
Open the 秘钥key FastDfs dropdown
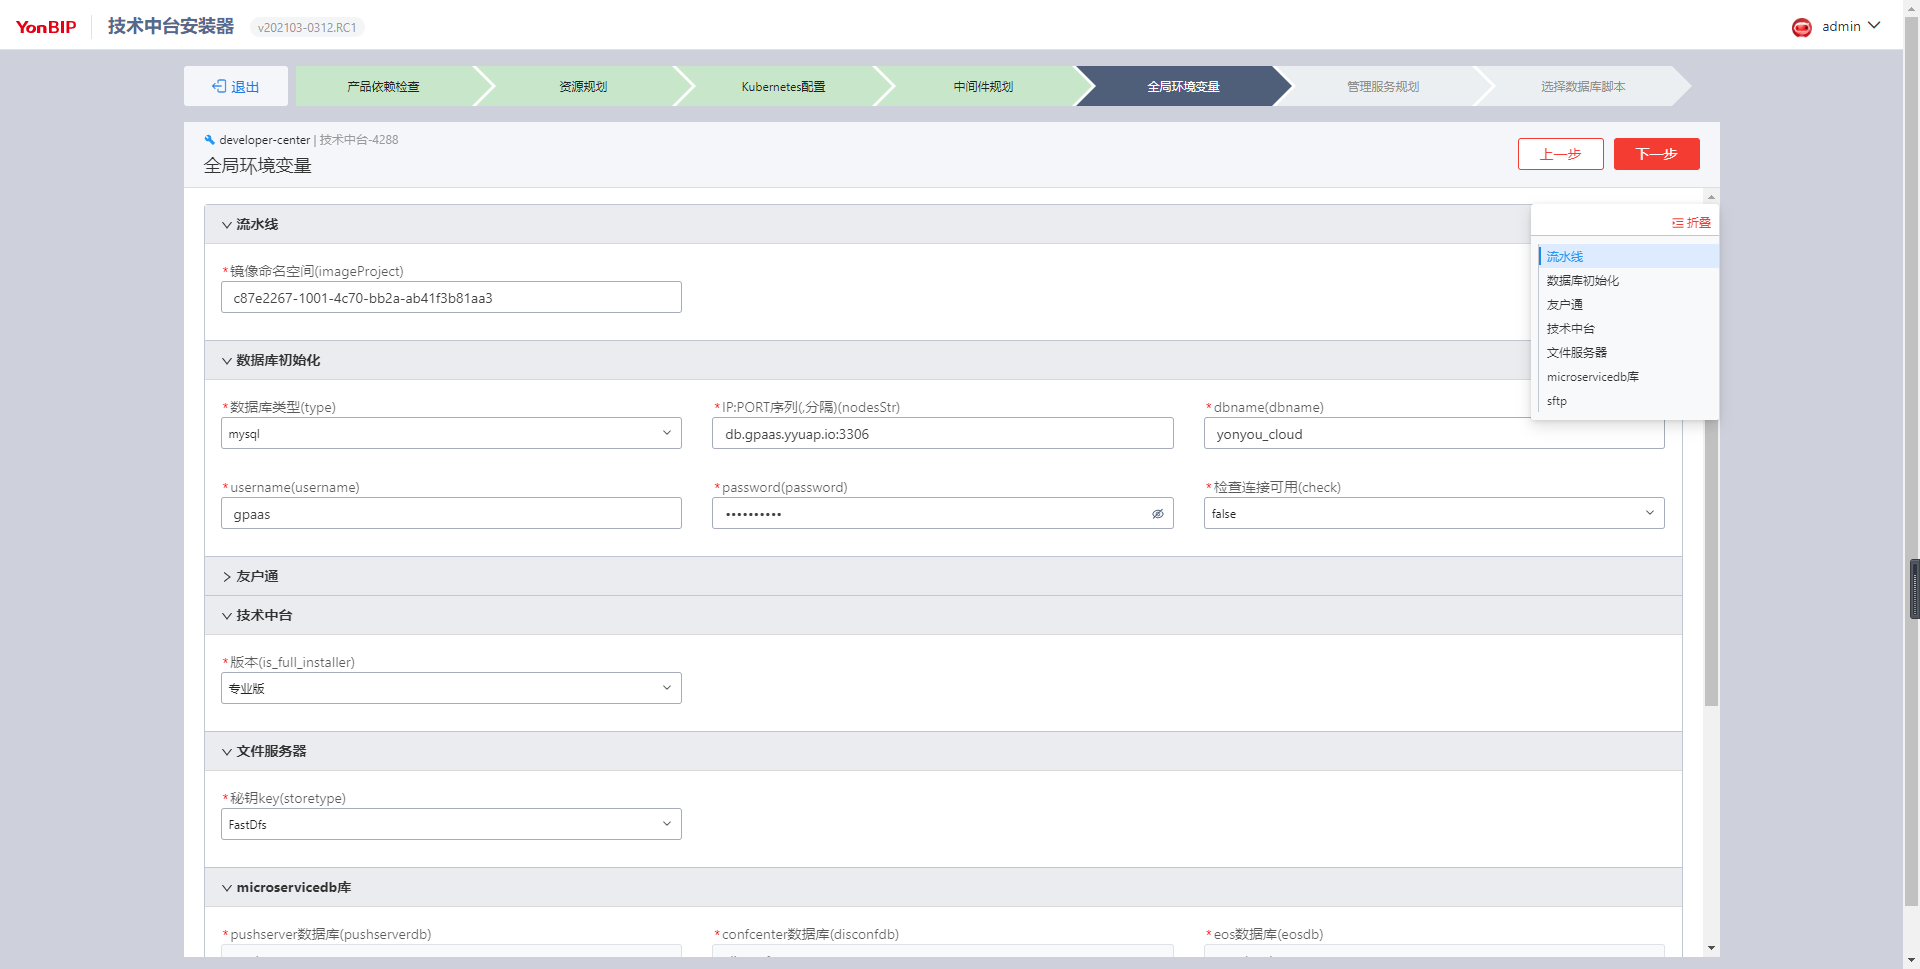[x=451, y=824]
